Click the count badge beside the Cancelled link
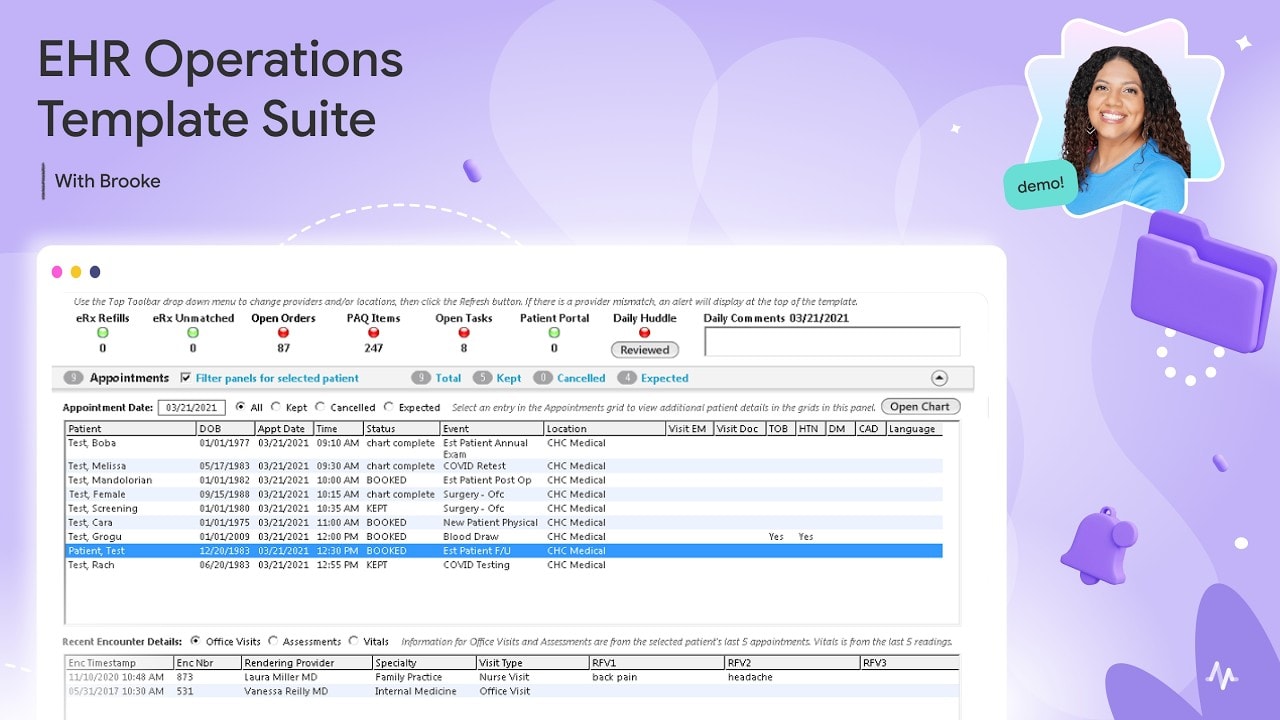This screenshot has height=720, width=1280. pyautogui.click(x=543, y=378)
